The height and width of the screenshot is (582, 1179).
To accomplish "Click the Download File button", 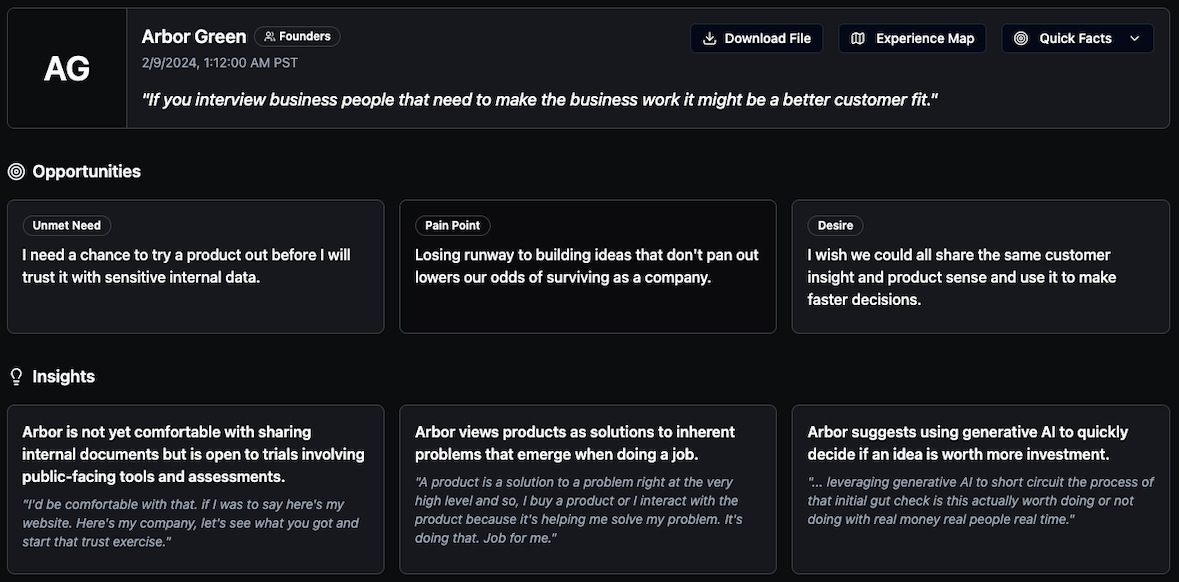I will click(756, 38).
